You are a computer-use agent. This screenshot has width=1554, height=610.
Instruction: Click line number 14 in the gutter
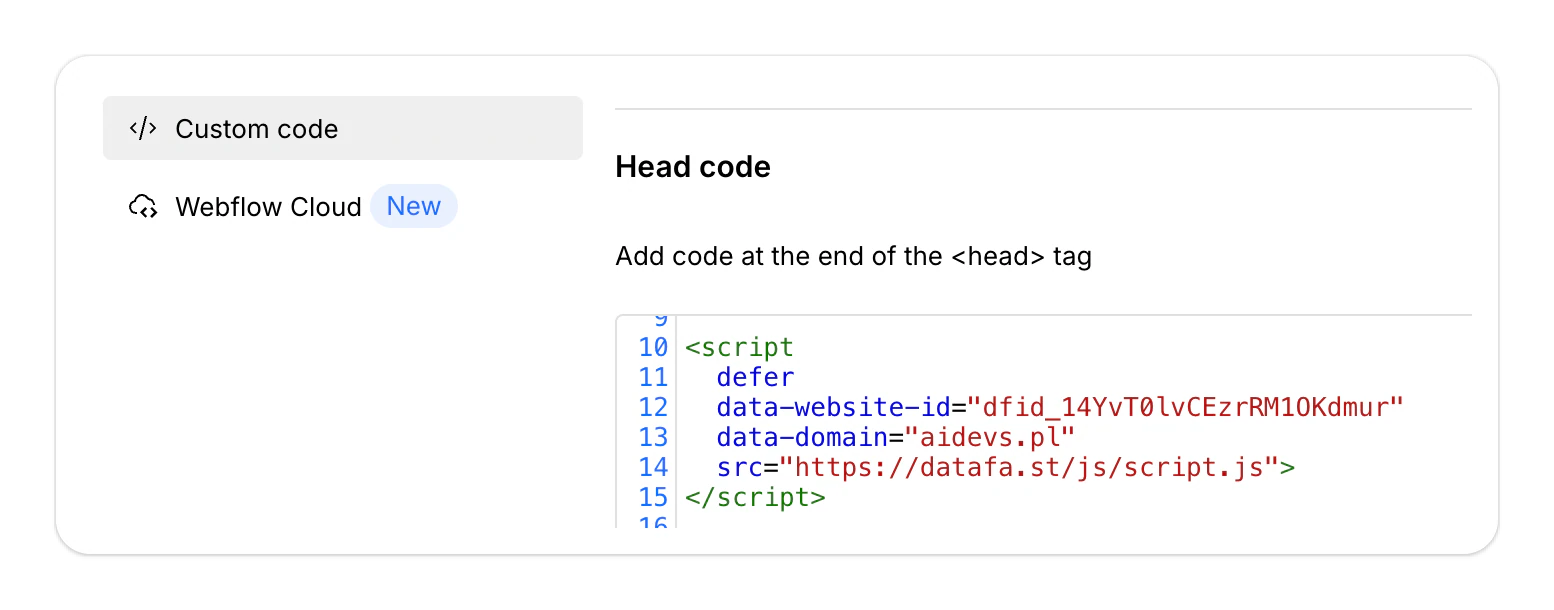[x=653, y=467]
